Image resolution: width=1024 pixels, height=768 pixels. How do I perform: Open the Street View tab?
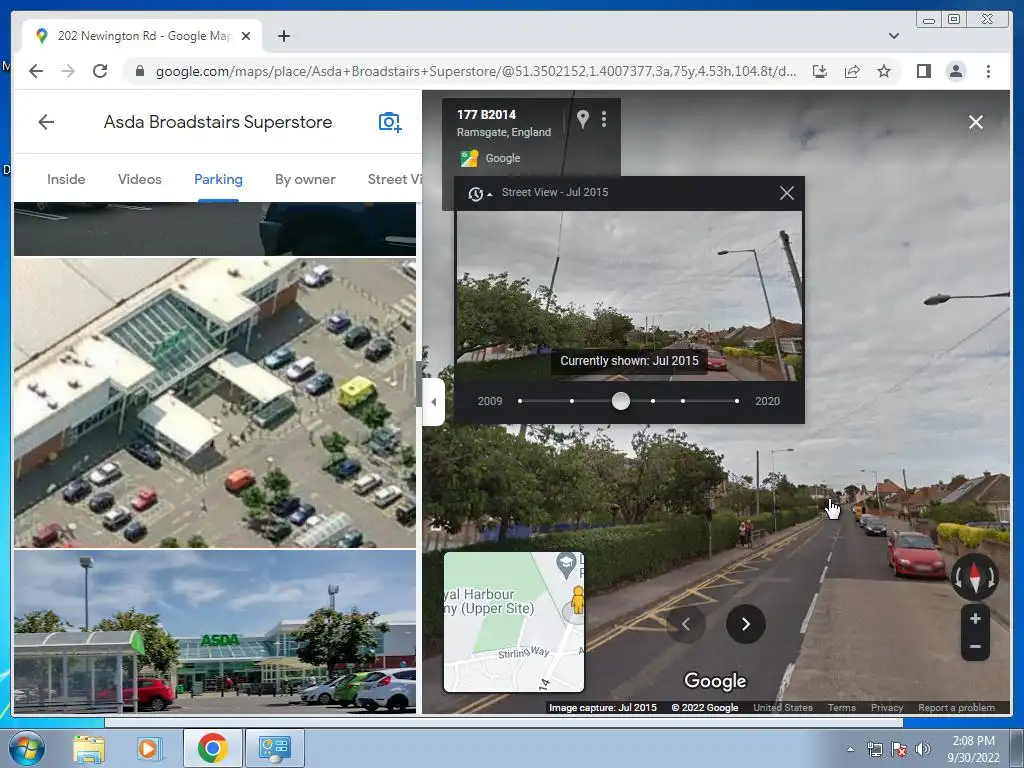coord(394,179)
